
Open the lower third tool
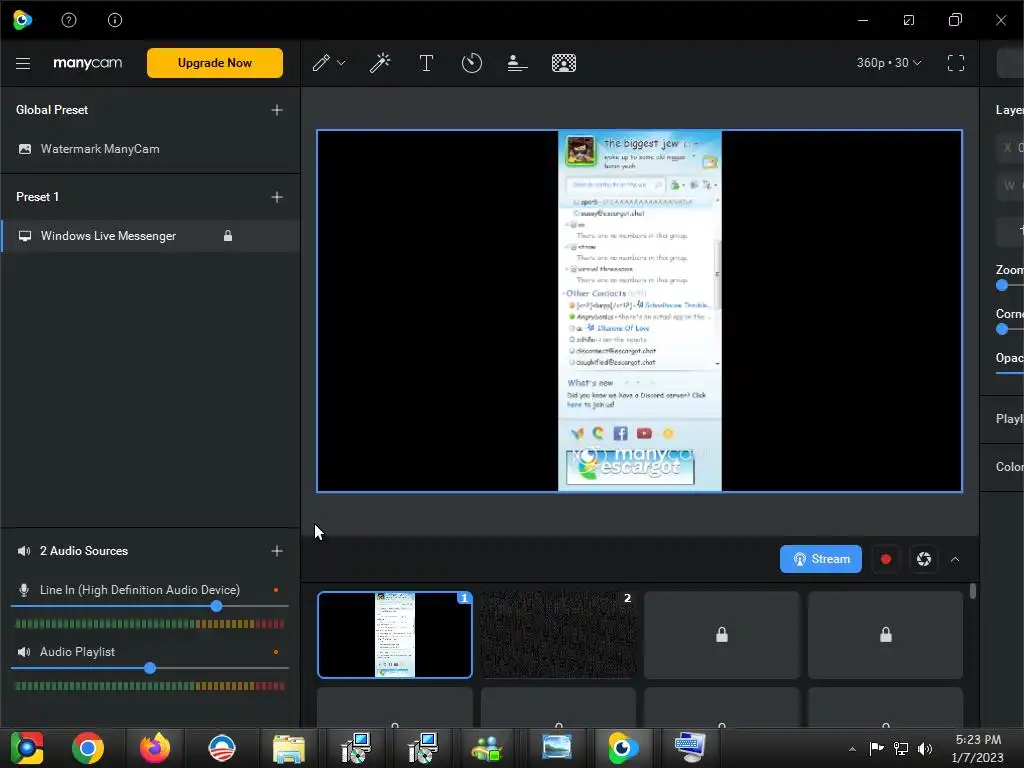pyautogui.click(x=517, y=63)
